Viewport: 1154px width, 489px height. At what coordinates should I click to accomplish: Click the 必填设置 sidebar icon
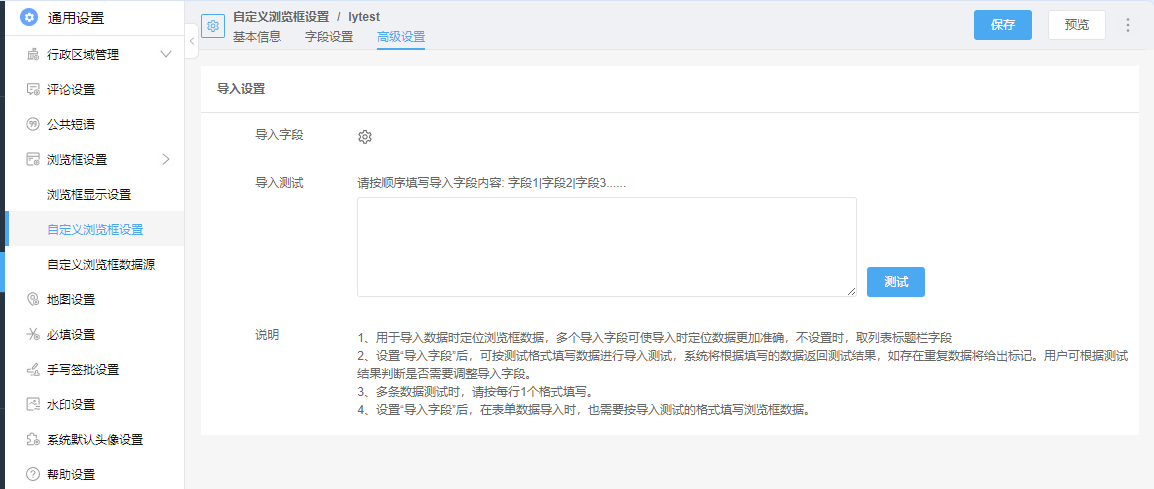click(32, 334)
